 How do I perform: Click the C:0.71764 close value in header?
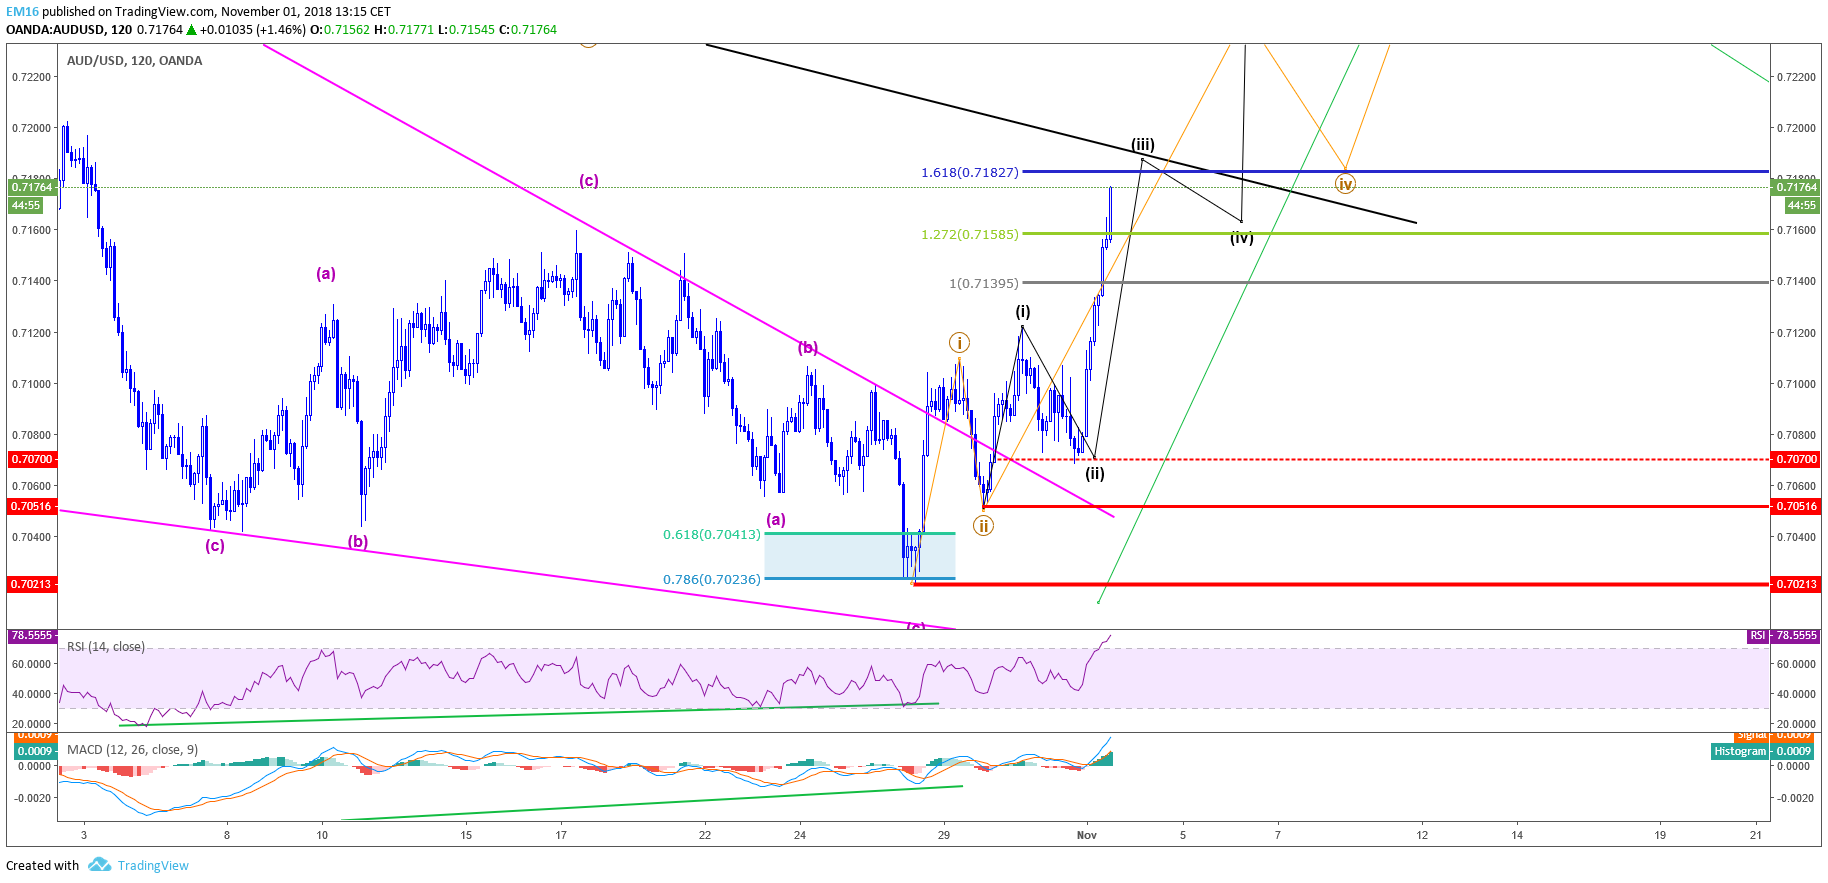coord(528,30)
